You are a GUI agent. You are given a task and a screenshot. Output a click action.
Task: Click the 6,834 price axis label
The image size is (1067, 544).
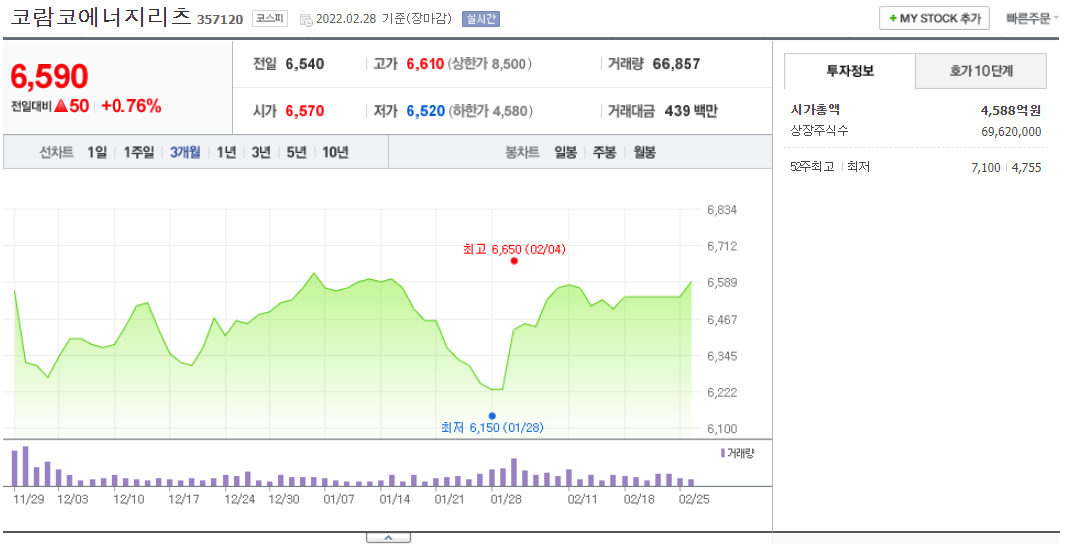click(722, 210)
